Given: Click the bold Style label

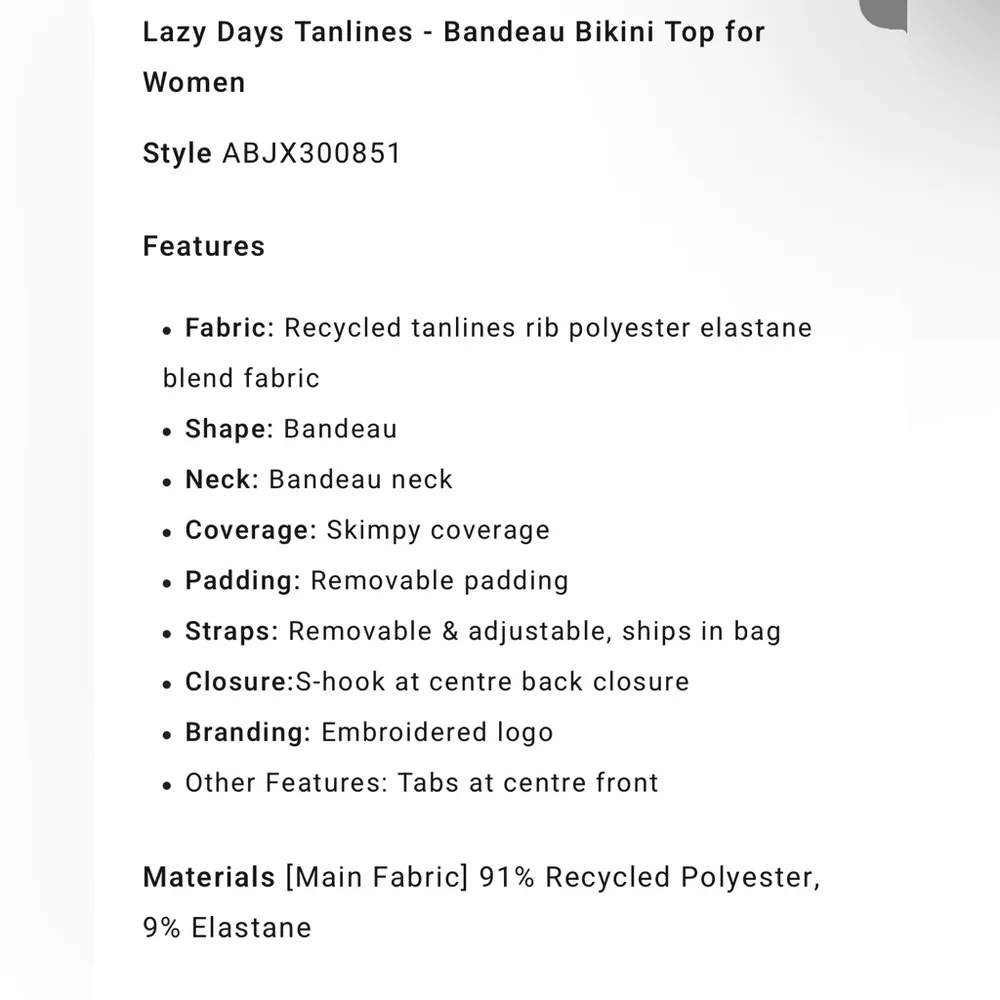Looking at the screenshot, I should click(177, 153).
